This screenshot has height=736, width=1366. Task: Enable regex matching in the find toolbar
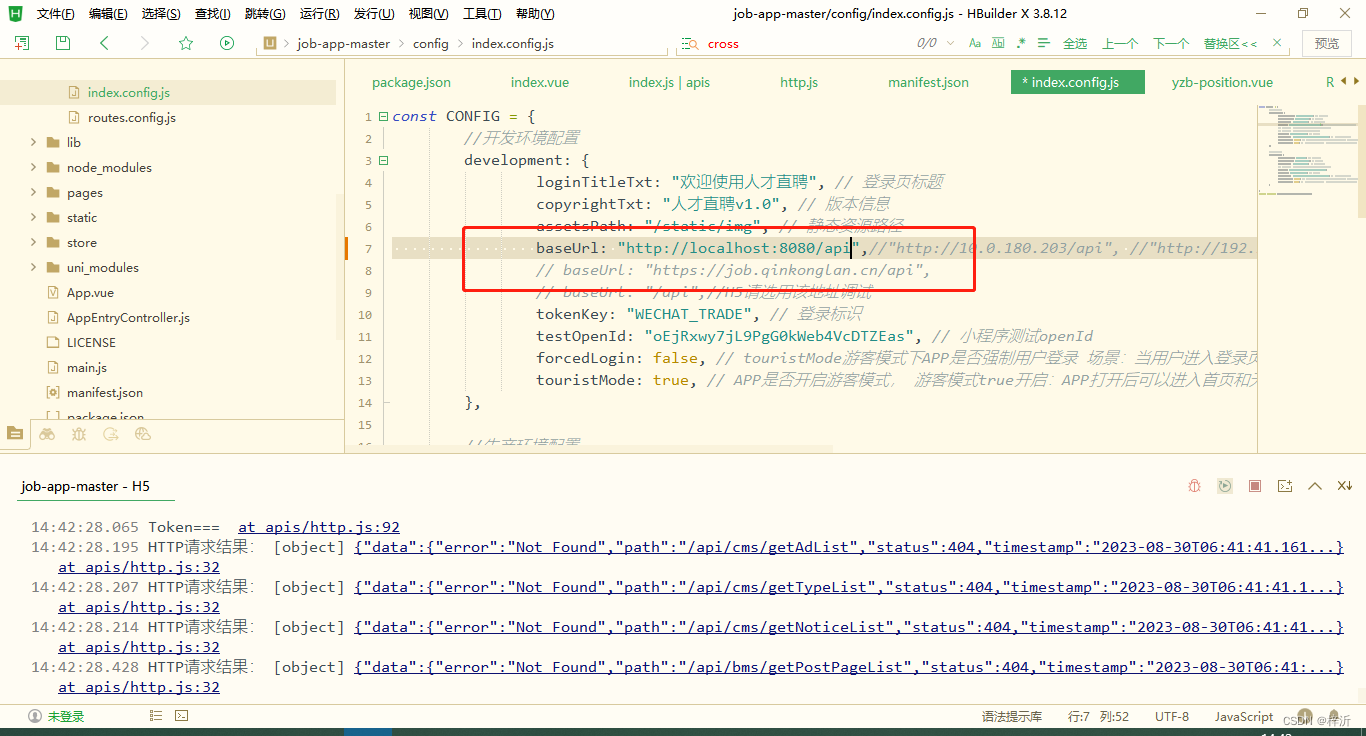click(1022, 43)
